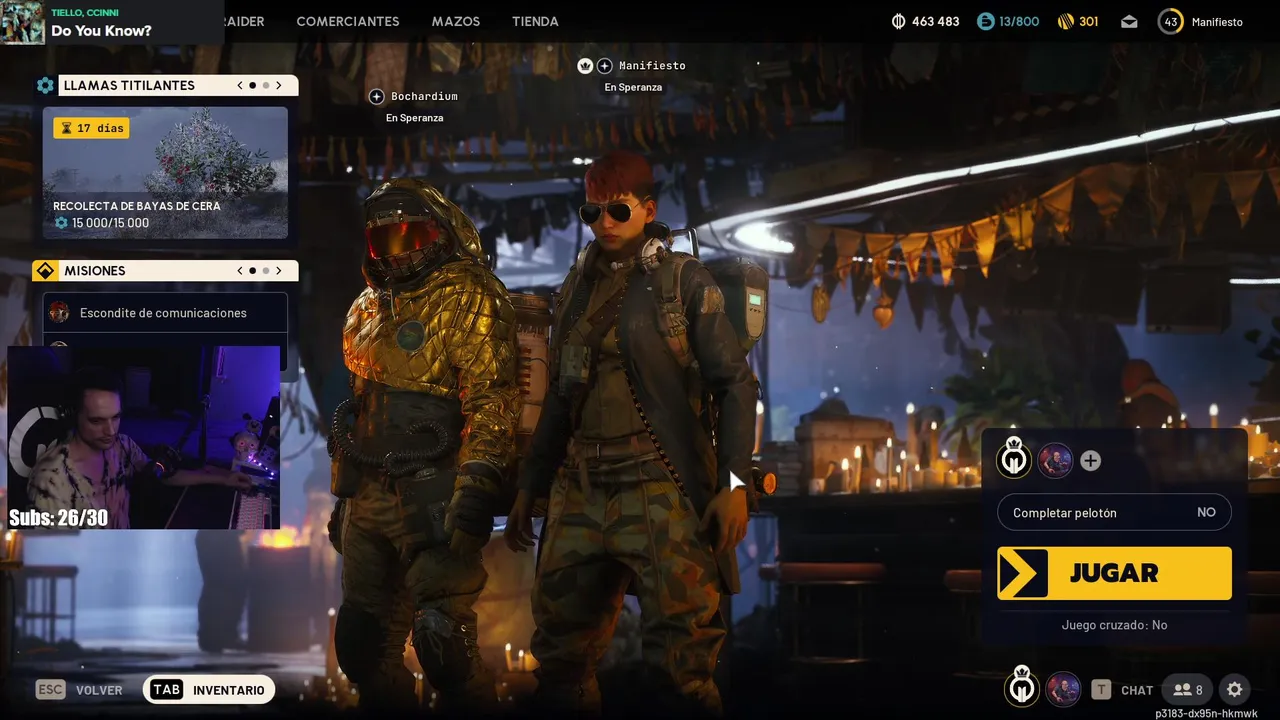Screen dimensions: 1280x720
Task: Click the squad leader avatar in play panel
Action: pos(1014,458)
